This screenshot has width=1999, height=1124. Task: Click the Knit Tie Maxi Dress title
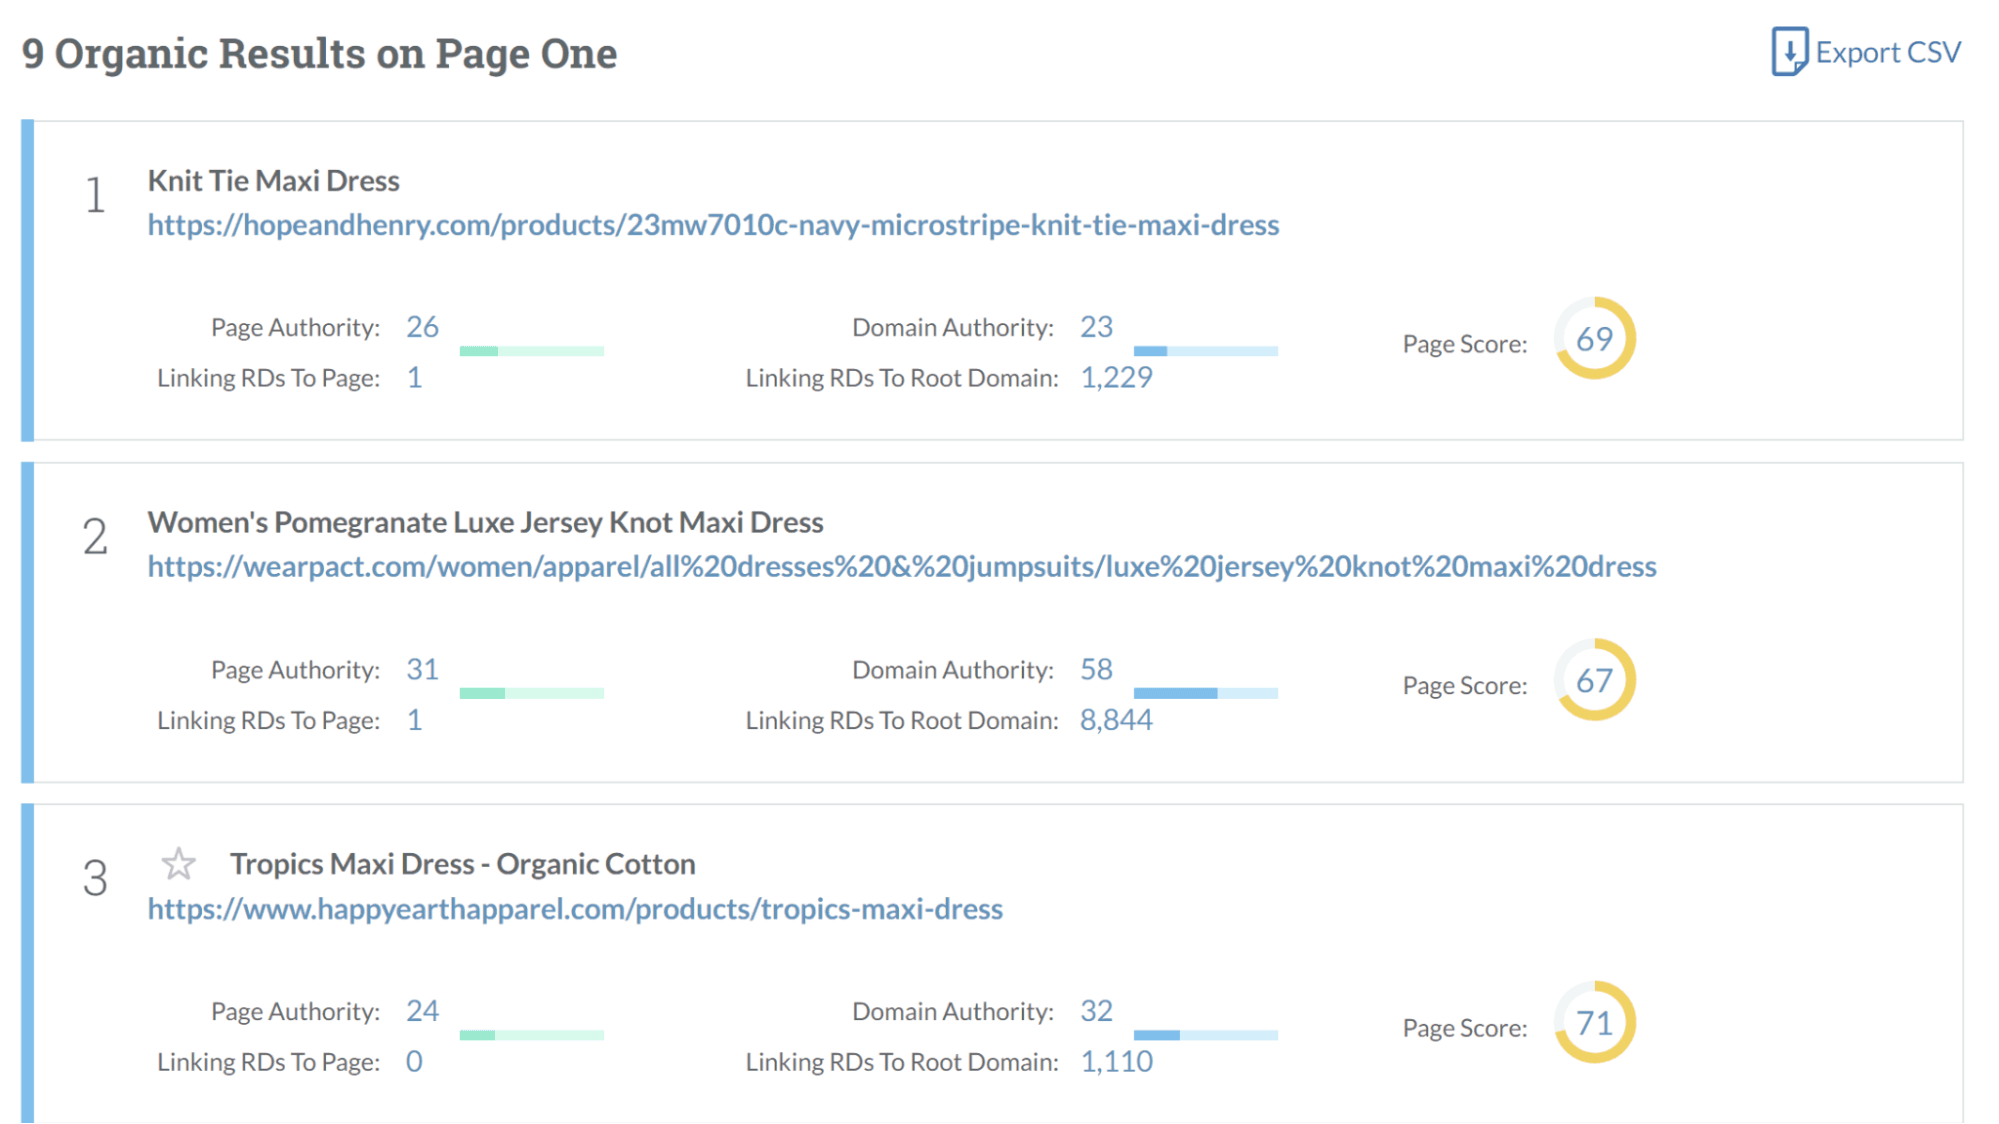273,180
